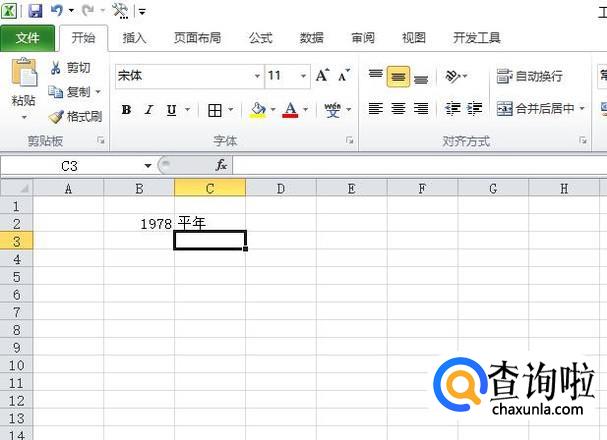Open the font color dropdown arrow
The height and width of the screenshot is (440, 607).
pos(305,110)
